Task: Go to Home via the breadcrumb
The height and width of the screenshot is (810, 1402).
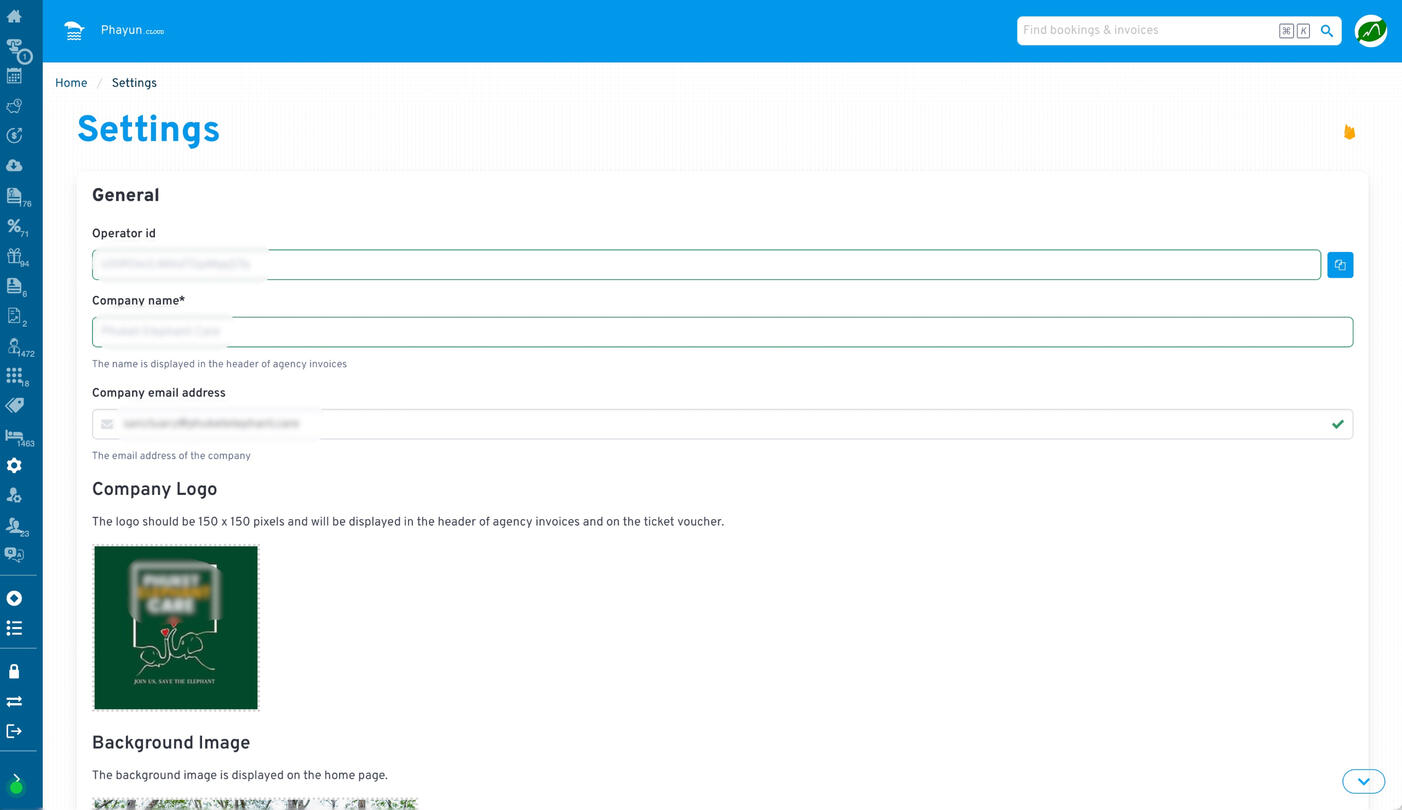Action: point(71,83)
